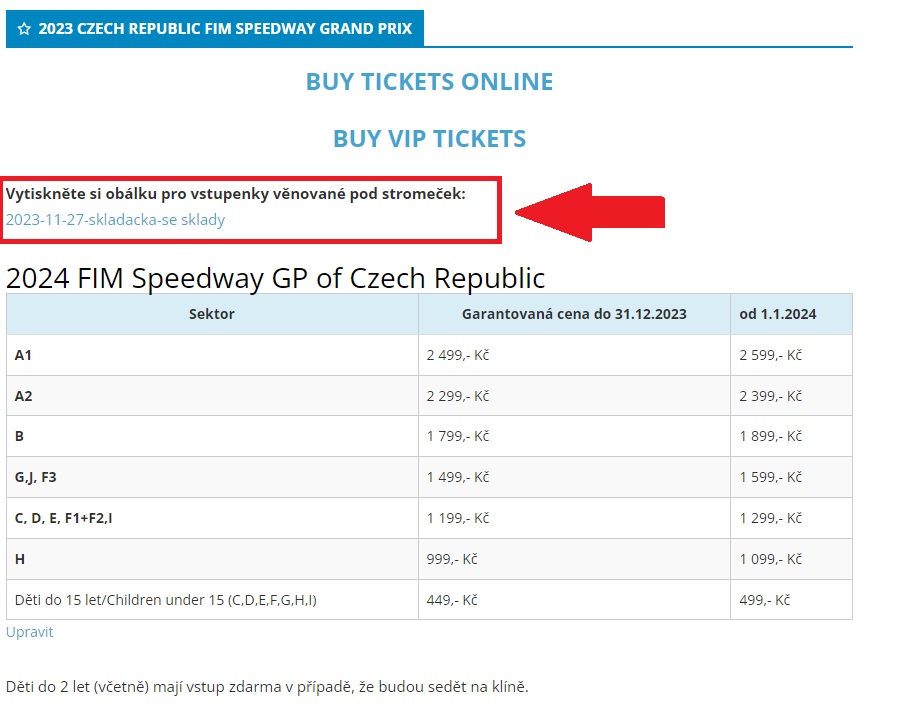Click the 2024 FIM Speedway GP heading
Screen dimensions: 909x722
point(275,277)
